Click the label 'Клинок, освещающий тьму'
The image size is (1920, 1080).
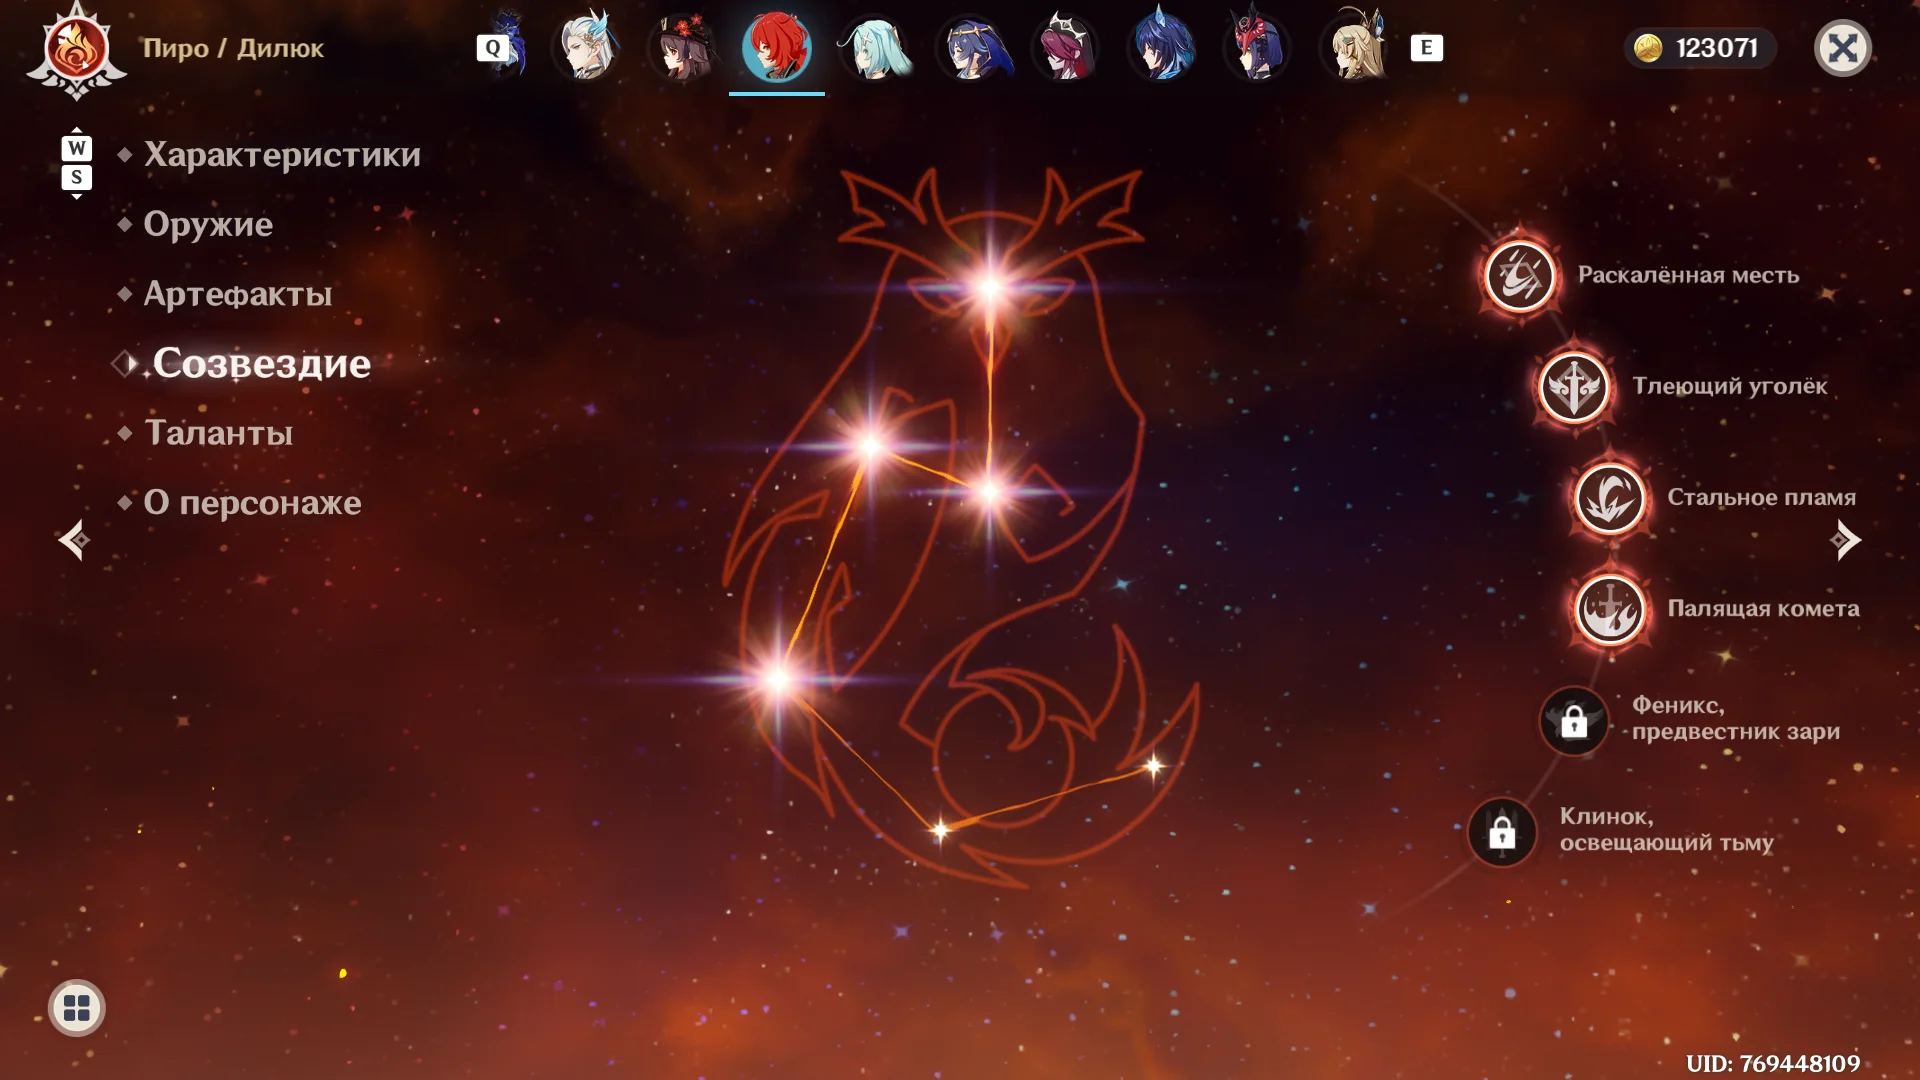point(1666,829)
